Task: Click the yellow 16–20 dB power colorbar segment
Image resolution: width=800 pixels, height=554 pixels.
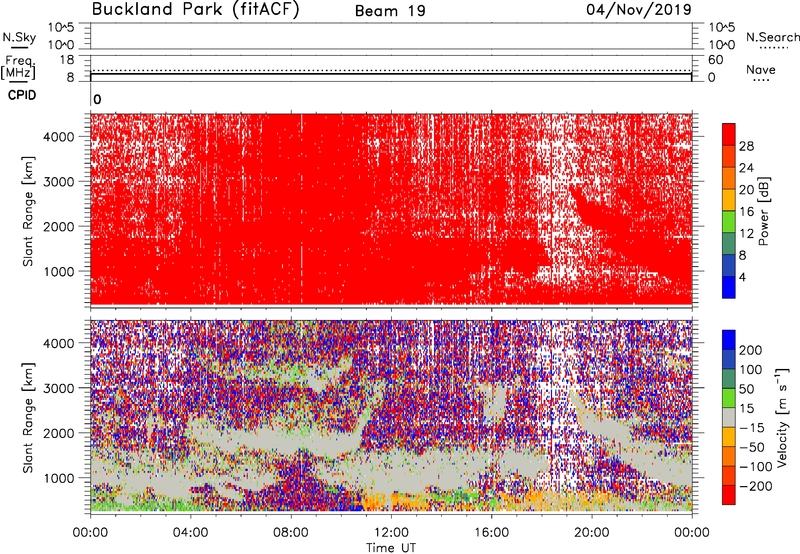Action: pyautogui.click(x=729, y=200)
